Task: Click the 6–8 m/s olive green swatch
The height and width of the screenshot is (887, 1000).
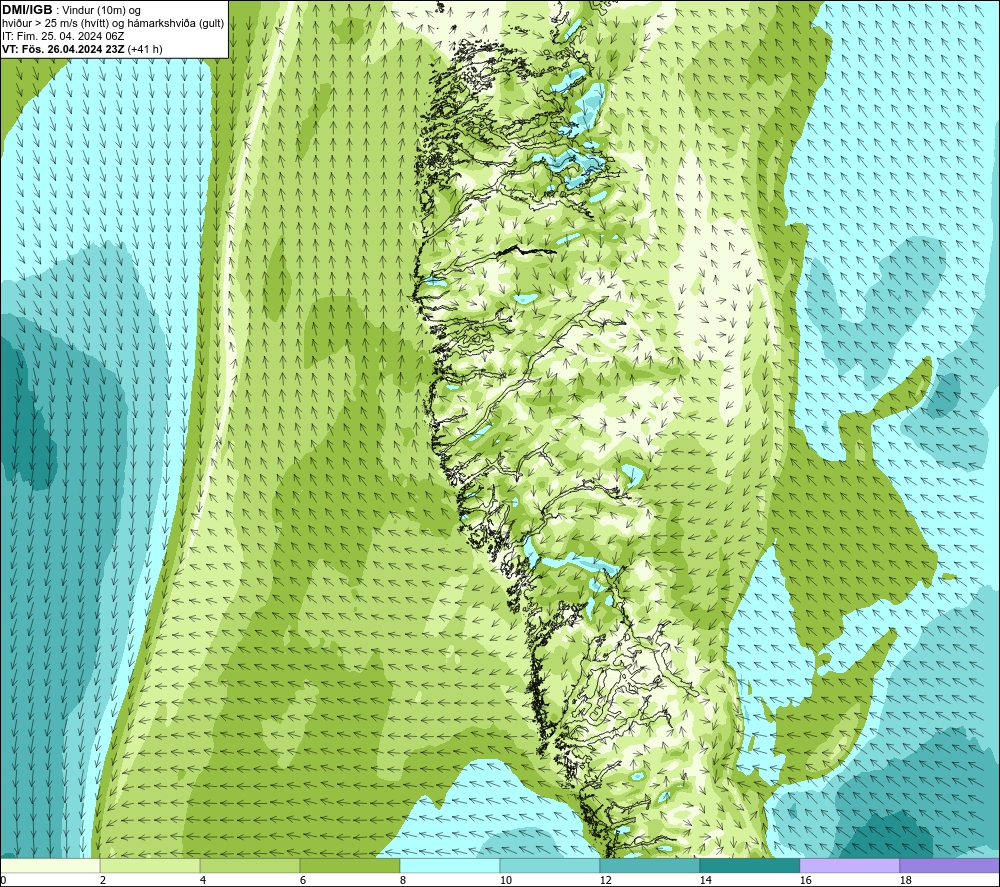Action: [x=349, y=866]
